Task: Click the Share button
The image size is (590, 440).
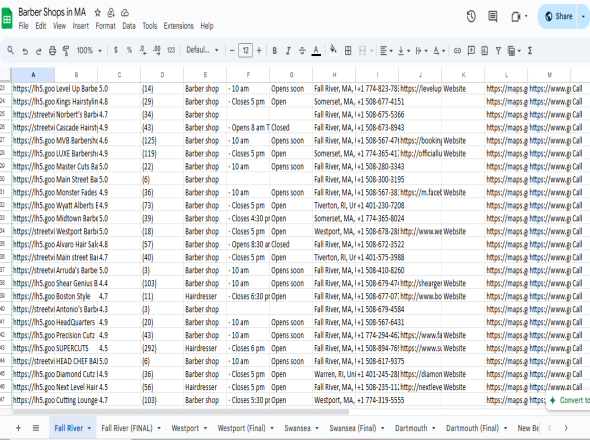Action: point(559,16)
